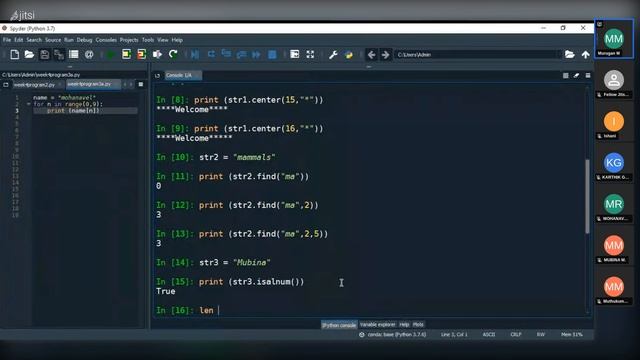This screenshot has width=640, height=360.
Task: Select Murugan M participant thumbnail in Jitsi
Action: [x=614, y=39]
